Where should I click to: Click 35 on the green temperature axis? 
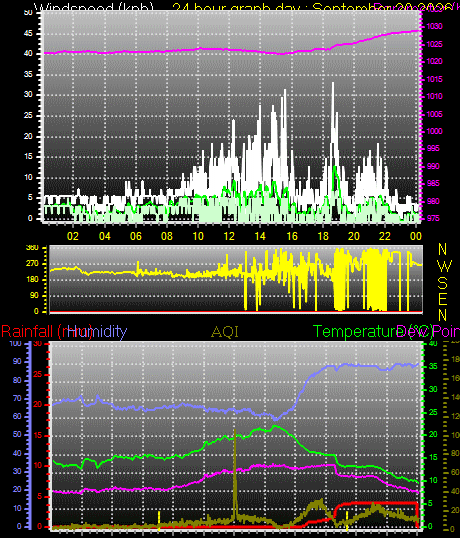click(433, 366)
